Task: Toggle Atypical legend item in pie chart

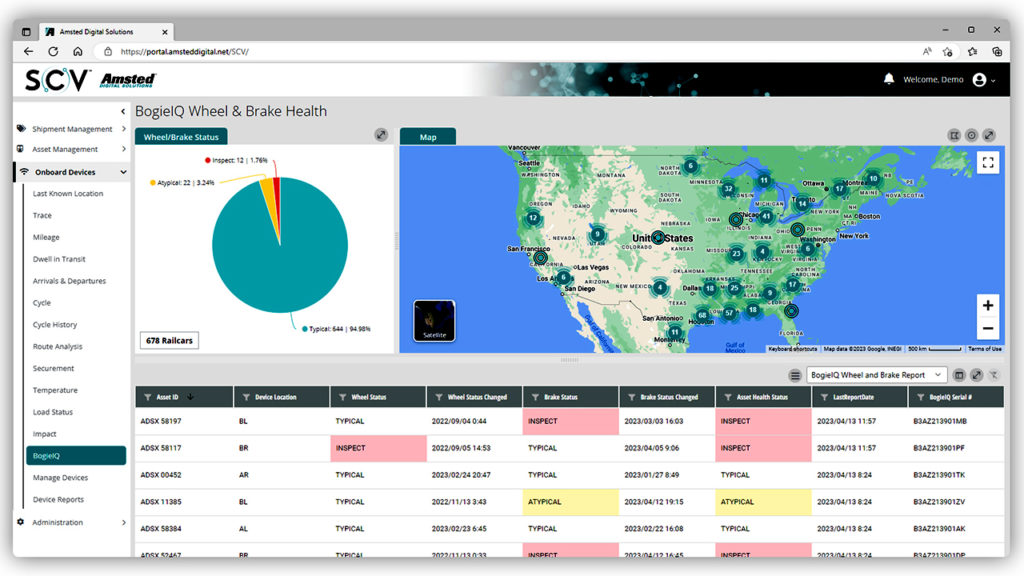Action: (186, 183)
